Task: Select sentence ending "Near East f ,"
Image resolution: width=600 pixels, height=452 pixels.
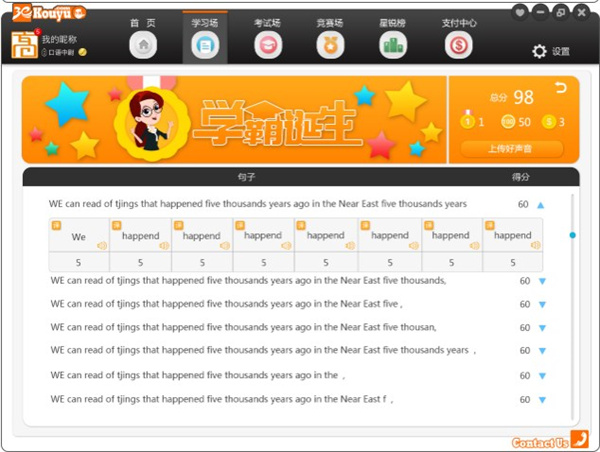Action: [x=222, y=399]
